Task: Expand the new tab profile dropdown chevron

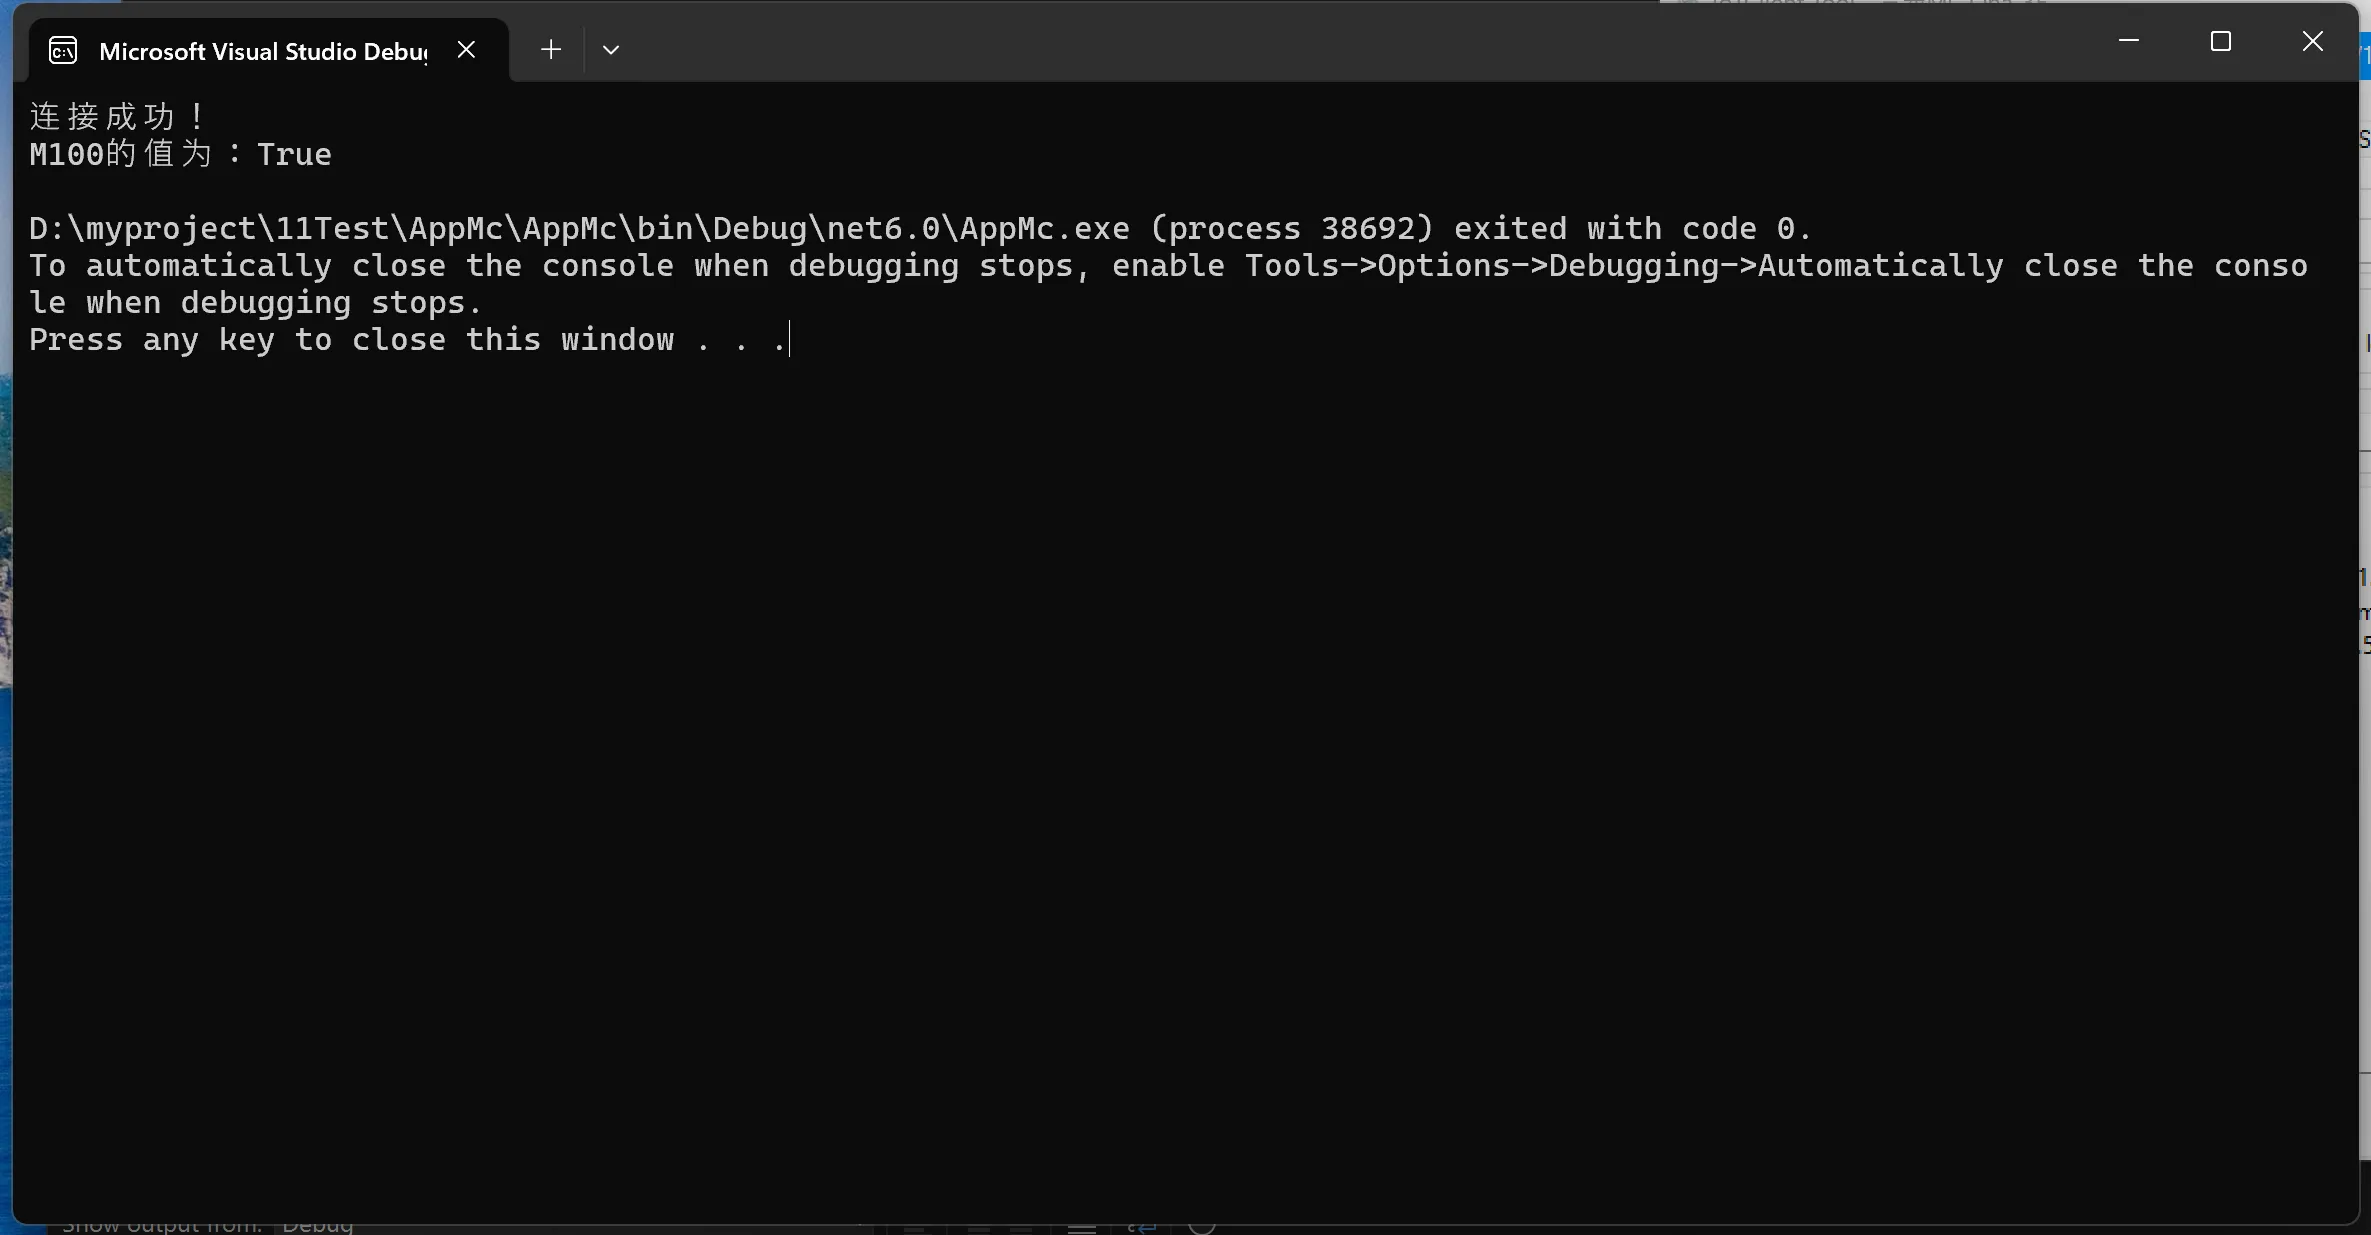Action: pyautogui.click(x=611, y=50)
